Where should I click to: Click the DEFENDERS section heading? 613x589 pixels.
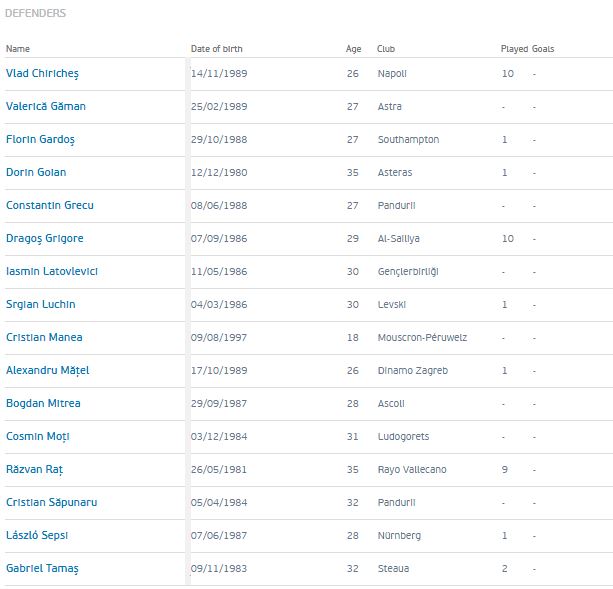36,13
